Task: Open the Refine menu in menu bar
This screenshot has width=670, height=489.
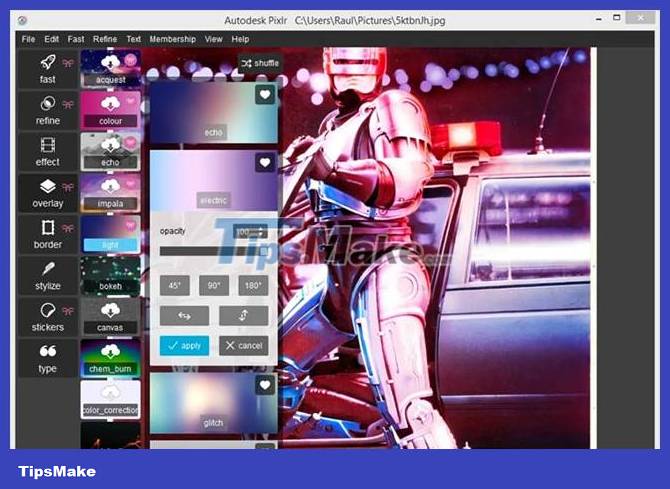Action: 105,39
